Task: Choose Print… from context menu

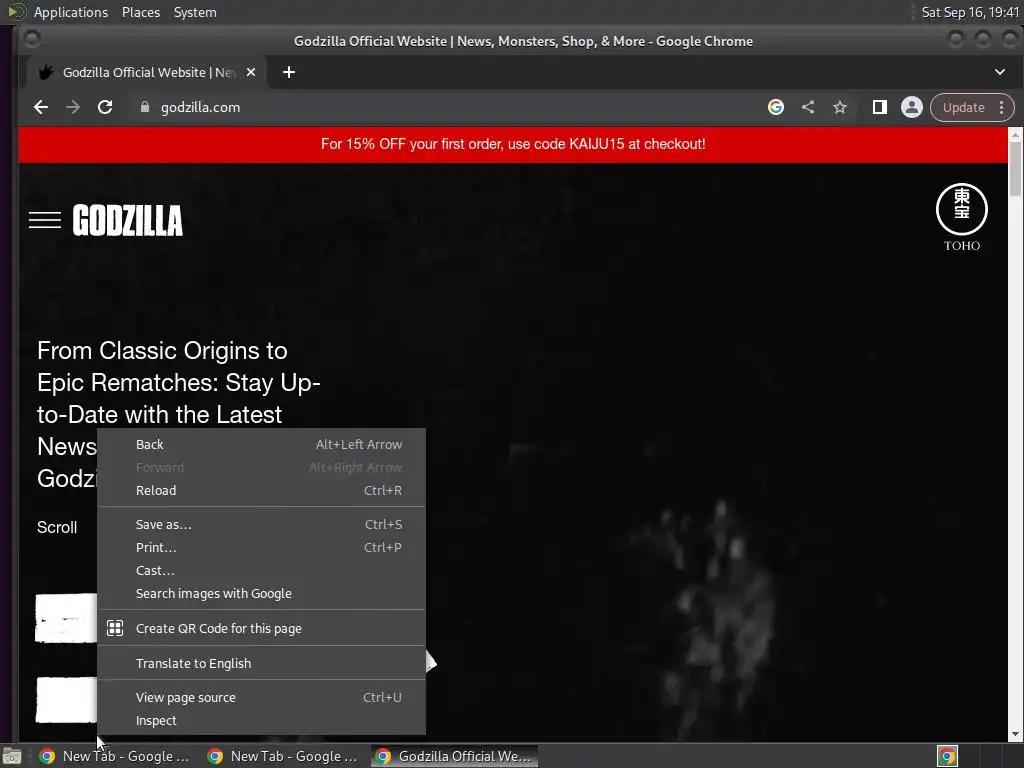Action: pyautogui.click(x=261, y=547)
